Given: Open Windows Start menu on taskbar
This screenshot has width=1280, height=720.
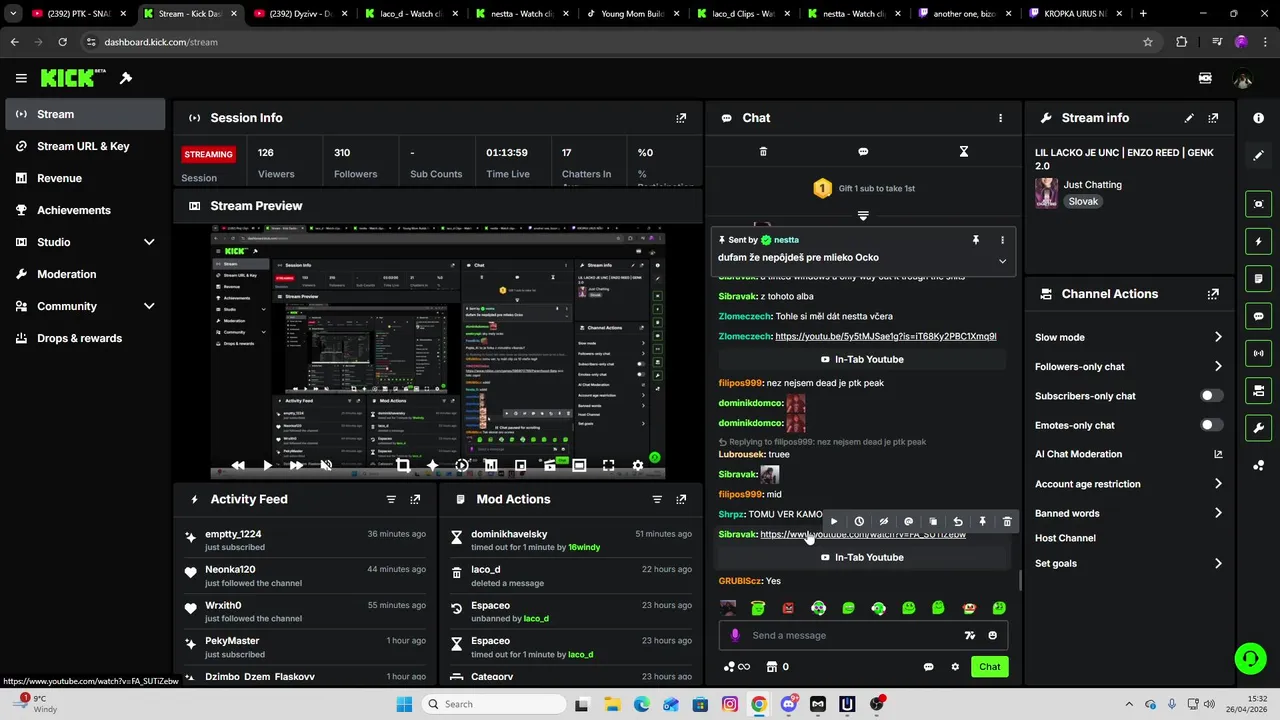Looking at the screenshot, I should click(404, 704).
